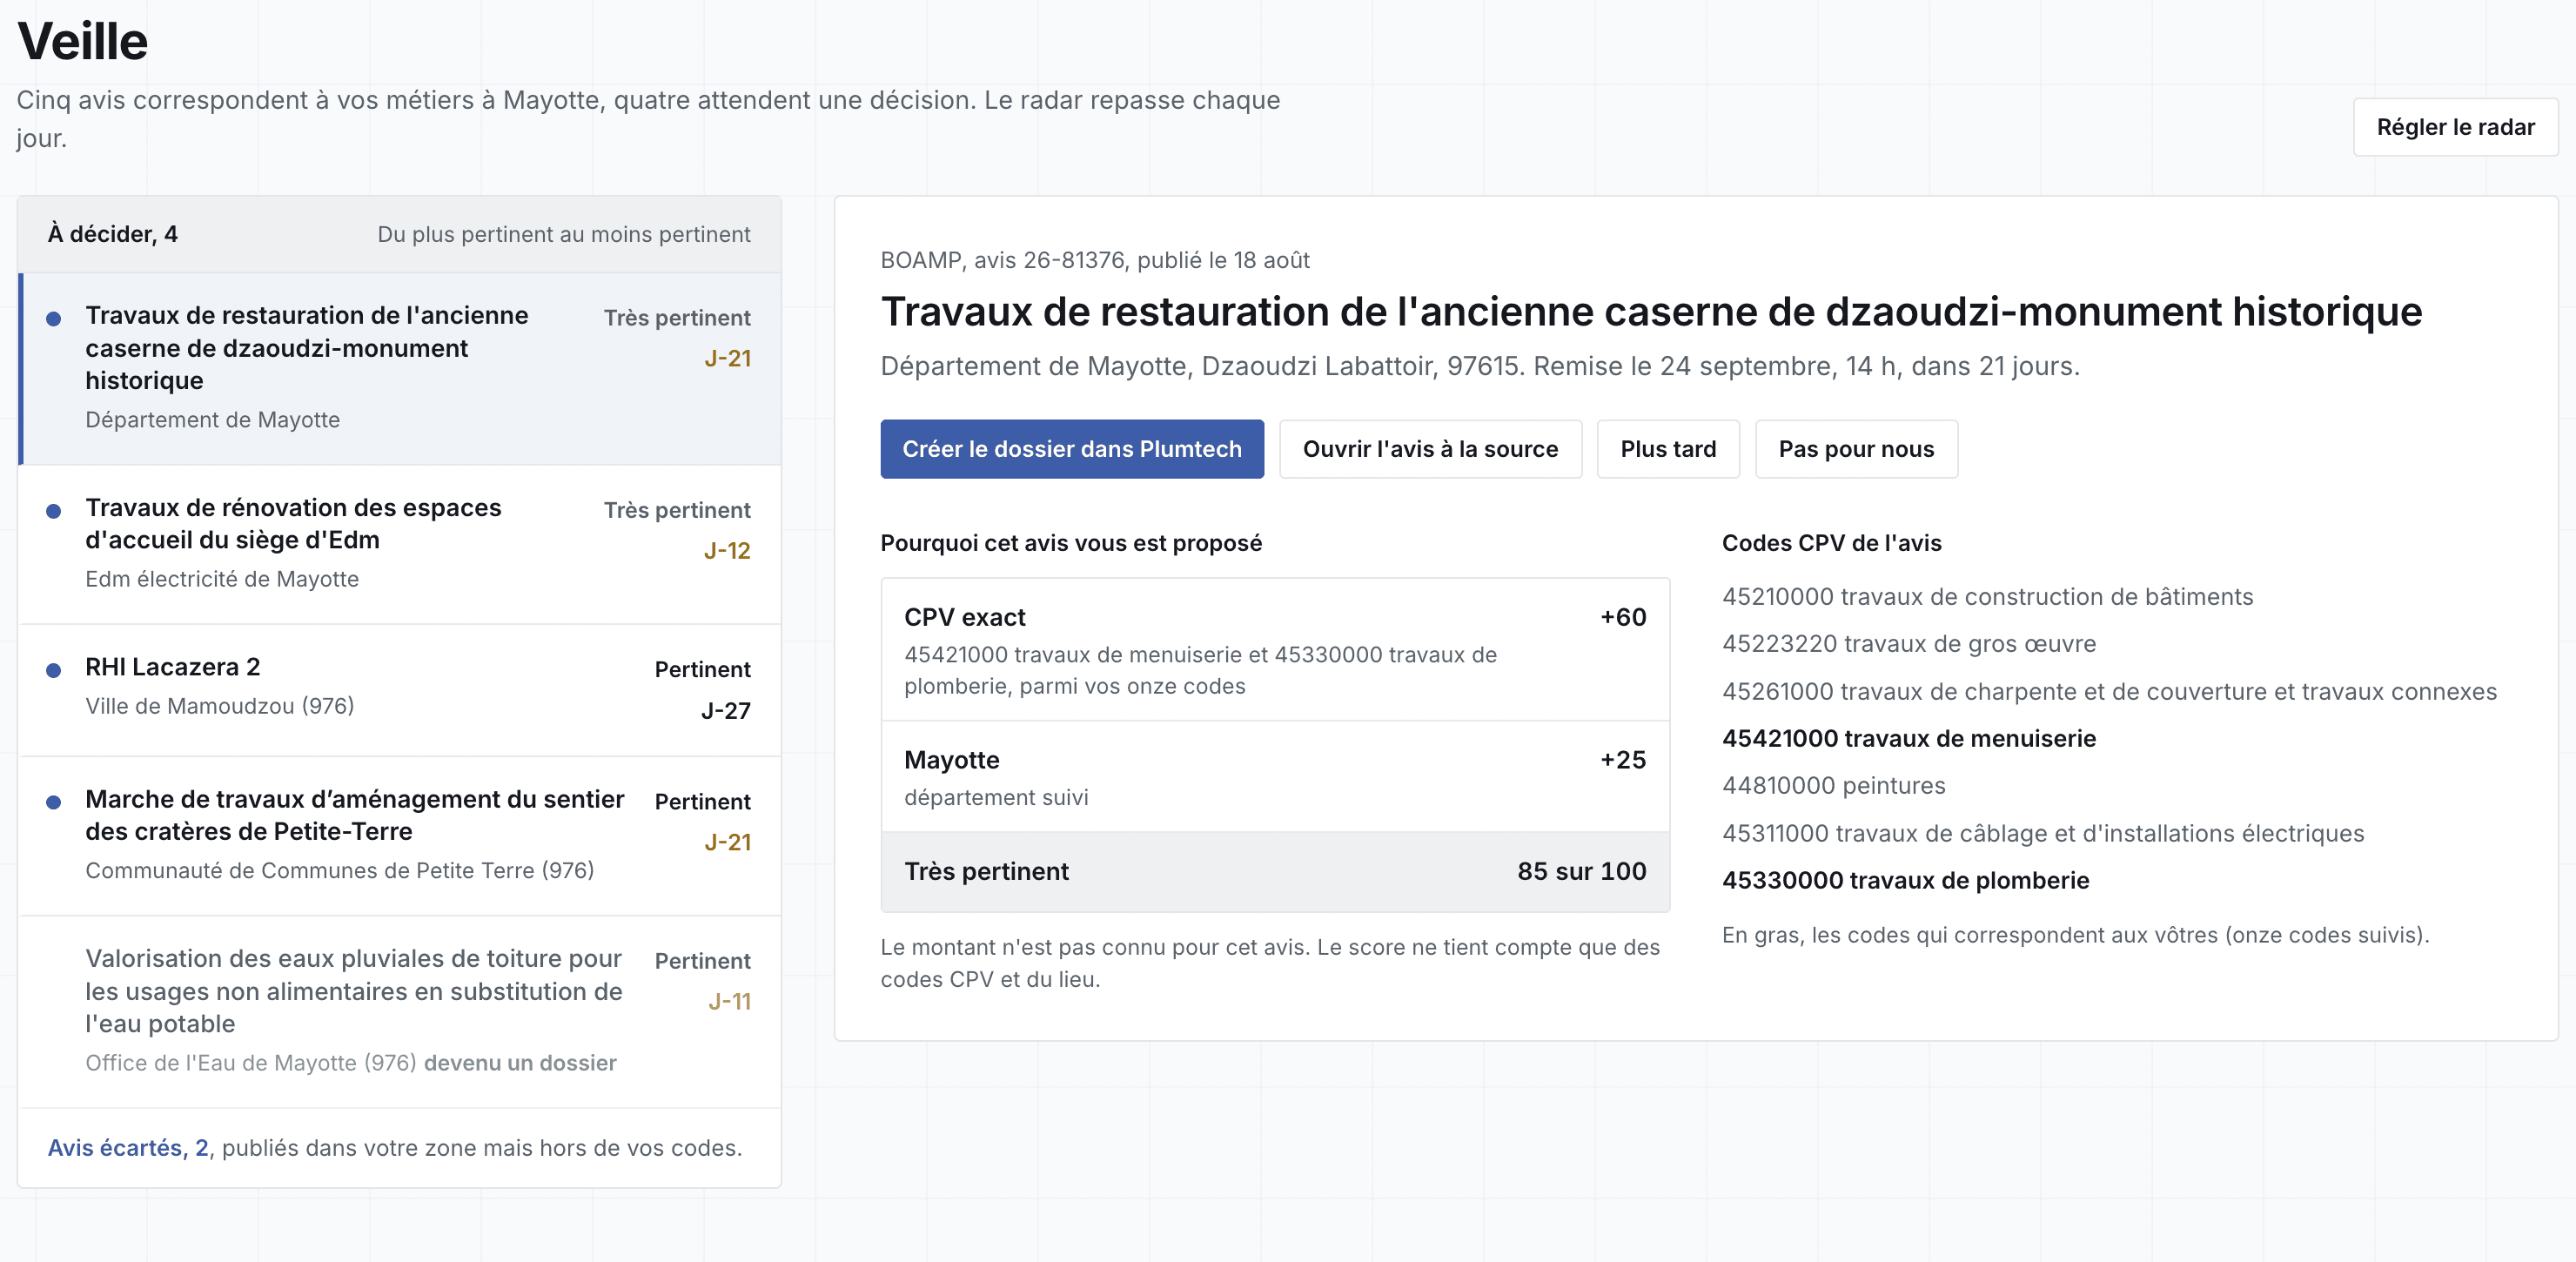
Task: Click the À décider, 4 heading
Action: 112,234
